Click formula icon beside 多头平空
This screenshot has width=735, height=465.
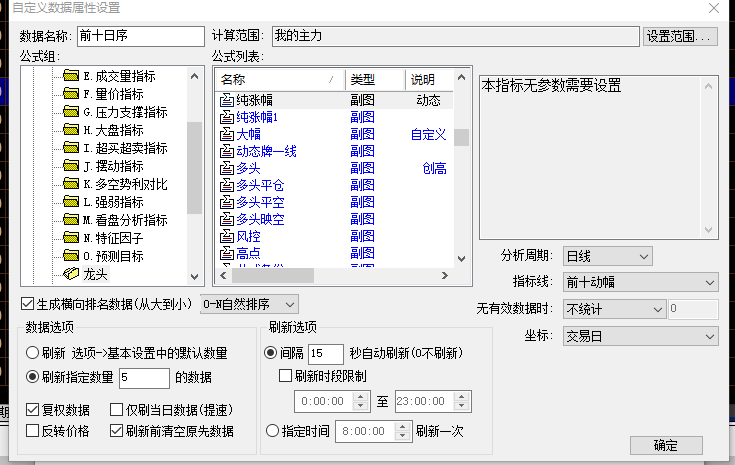(x=227, y=202)
